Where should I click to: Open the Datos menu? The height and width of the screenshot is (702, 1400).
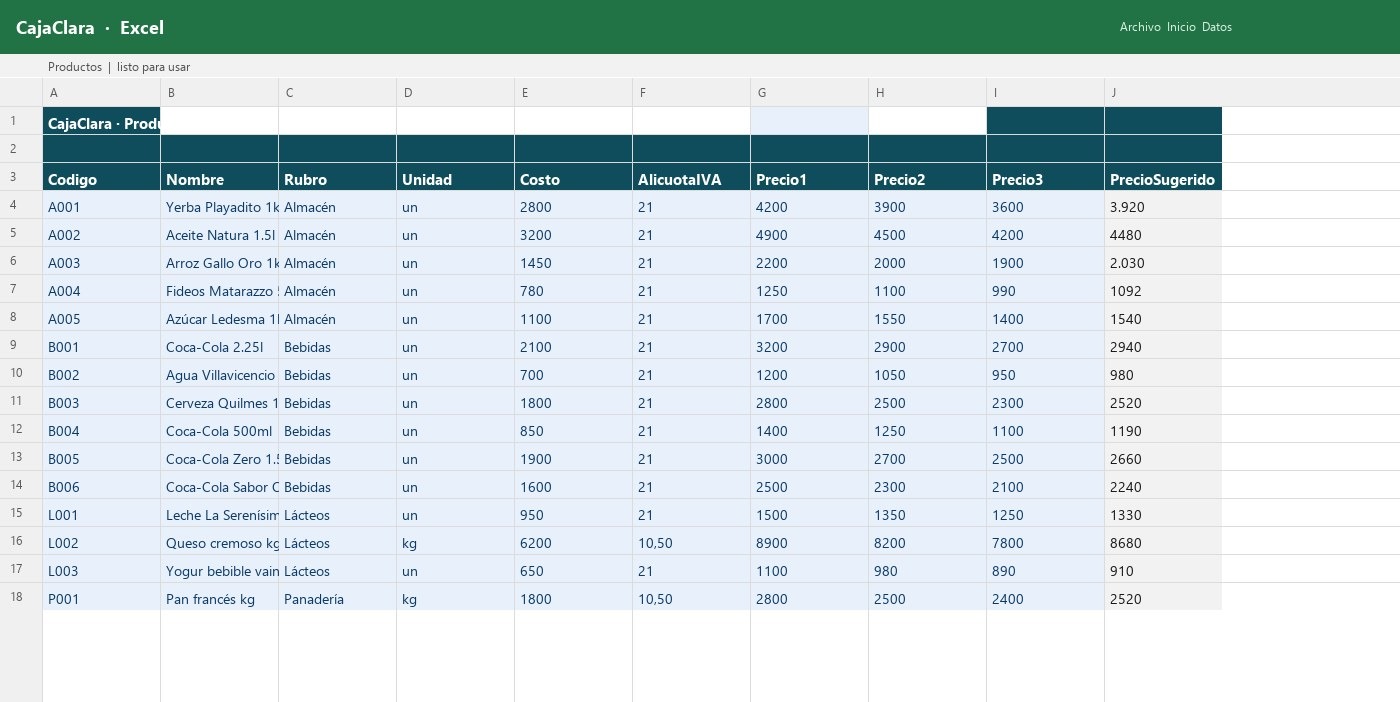1217,27
